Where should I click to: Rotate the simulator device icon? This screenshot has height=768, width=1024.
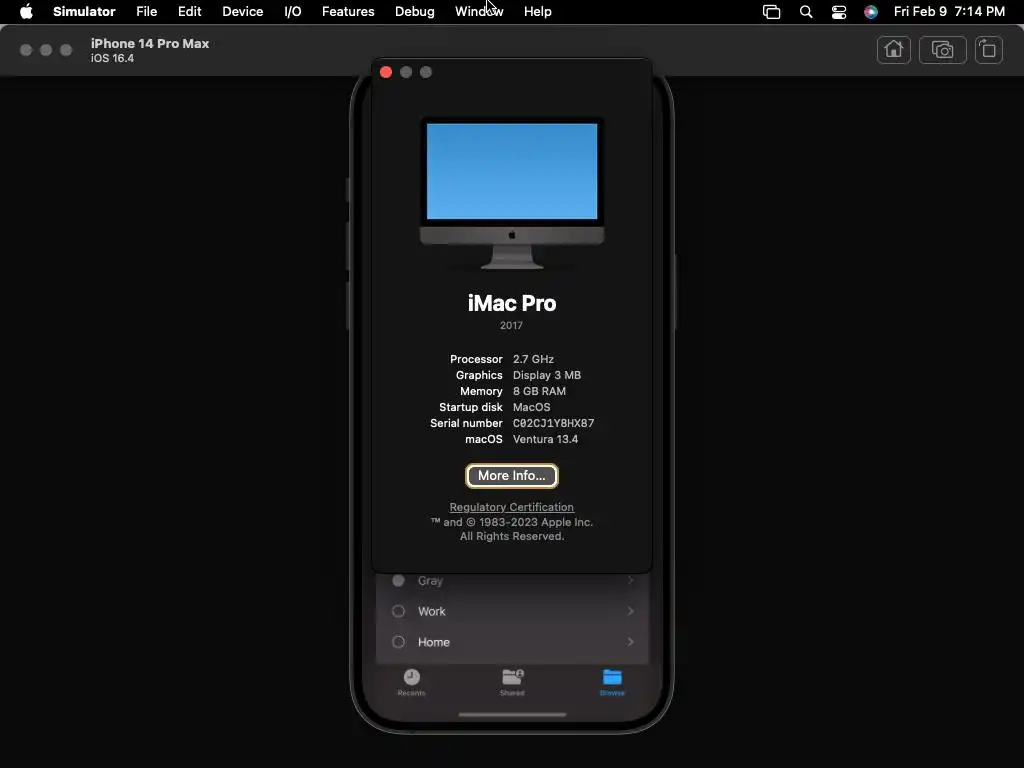point(989,50)
